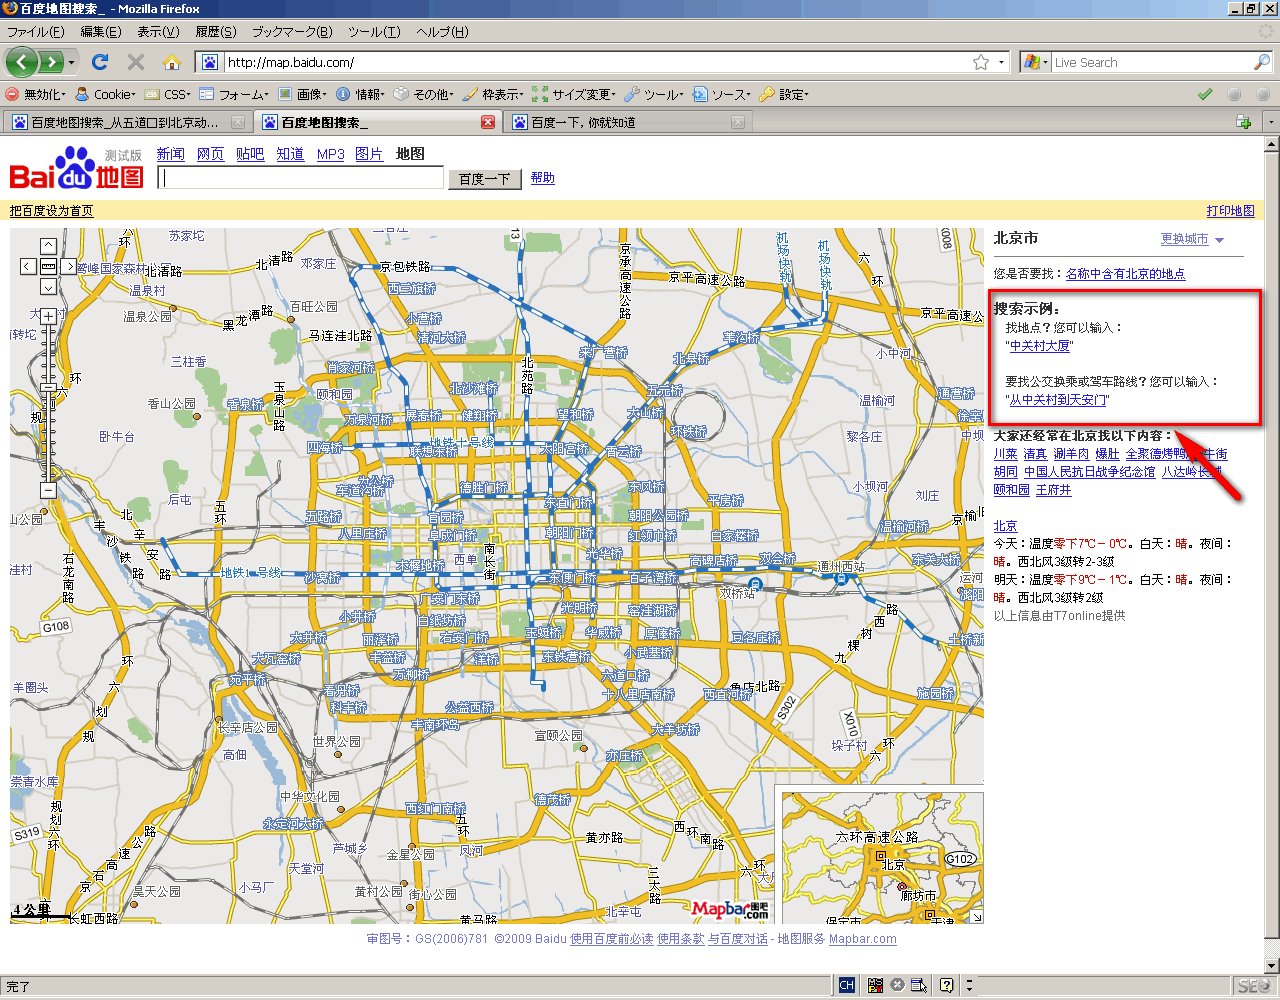
Task: Open the 設定 toolbar dropdown
Action: coord(785,94)
